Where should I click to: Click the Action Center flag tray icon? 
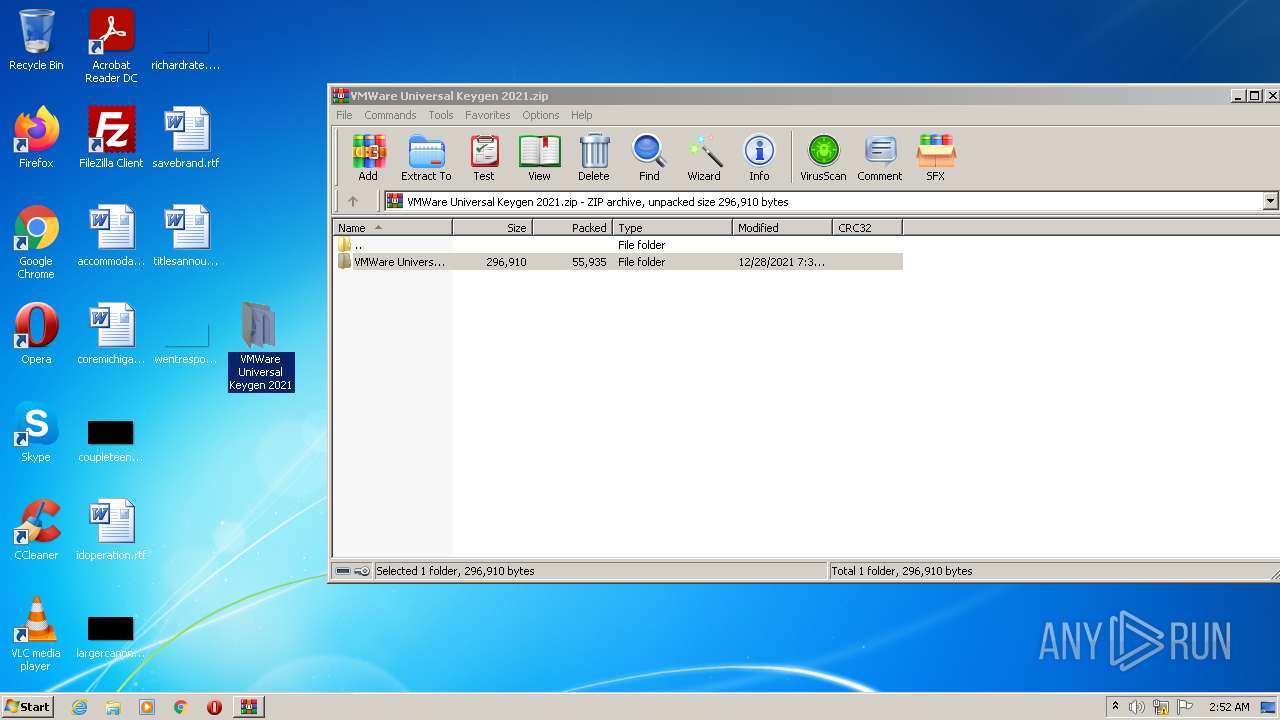pos(1185,707)
